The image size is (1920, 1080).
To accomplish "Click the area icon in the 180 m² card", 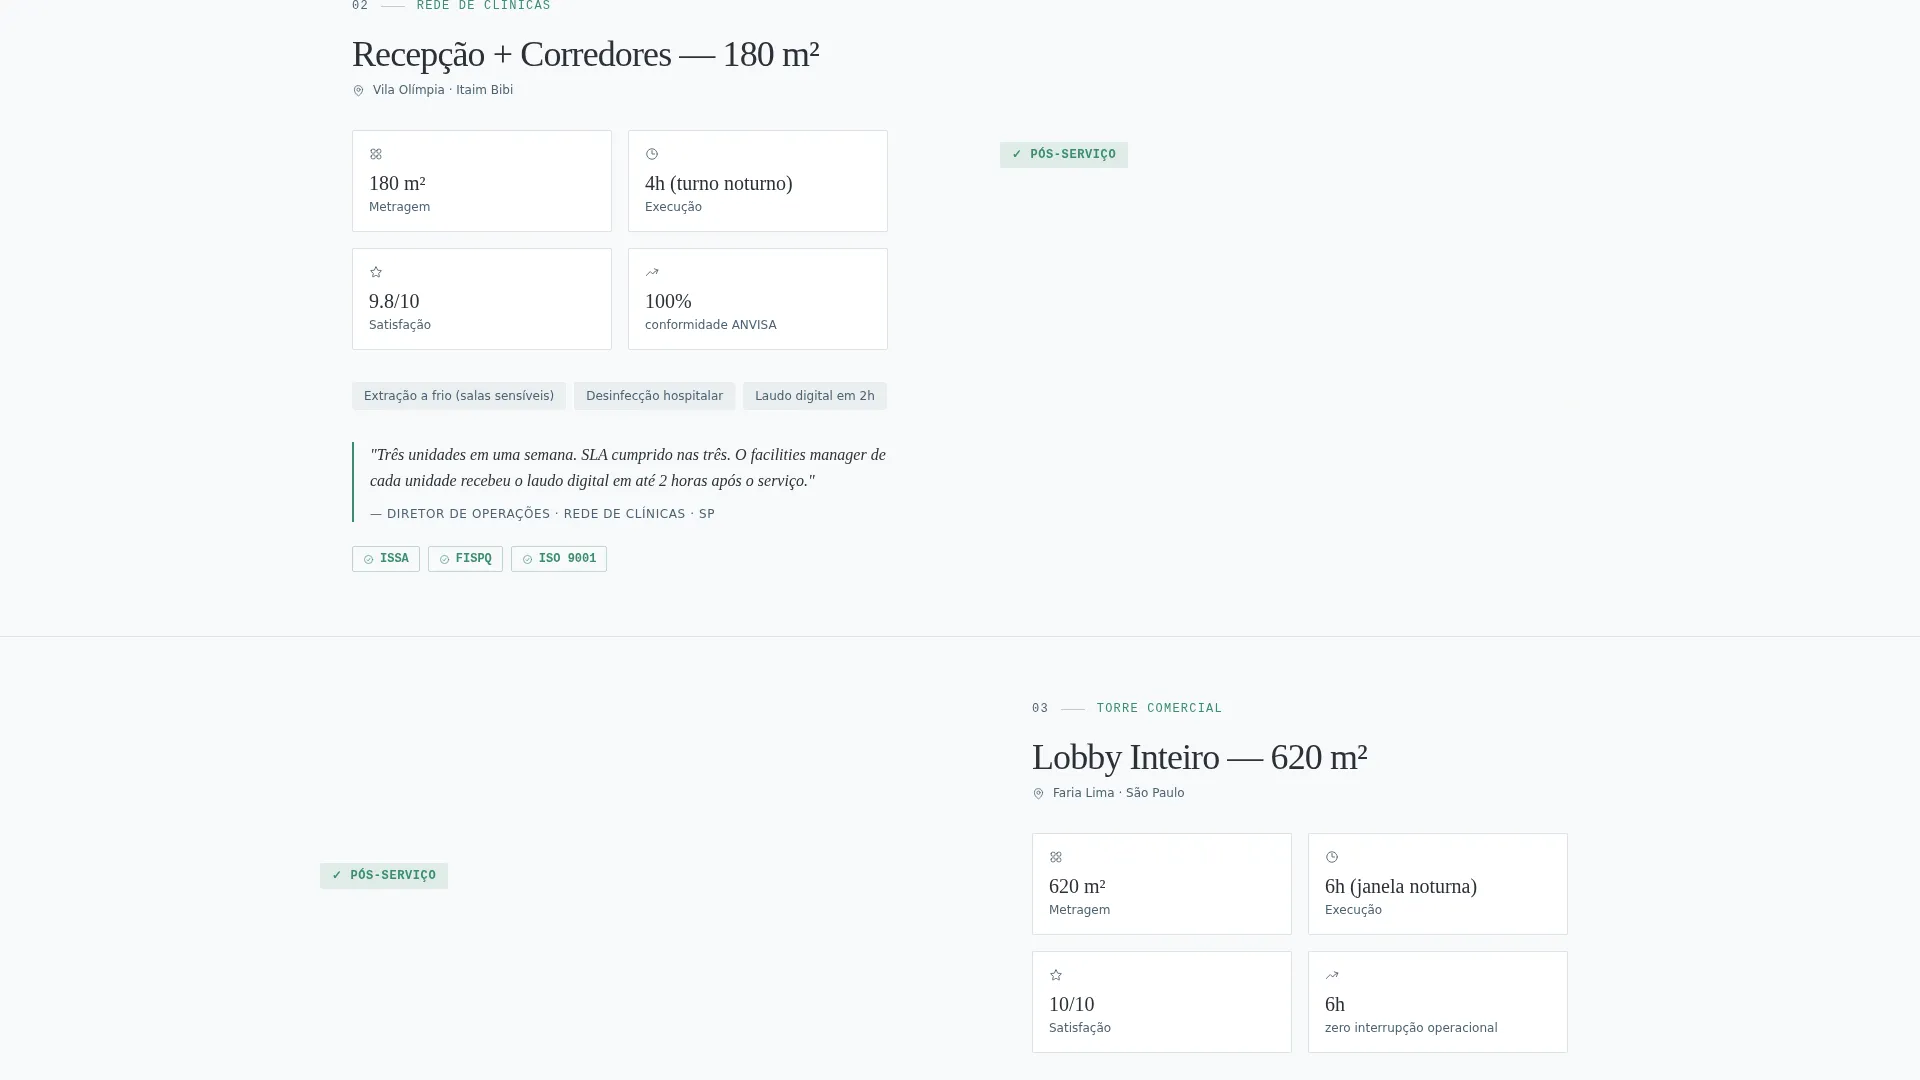I will click(376, 154).
